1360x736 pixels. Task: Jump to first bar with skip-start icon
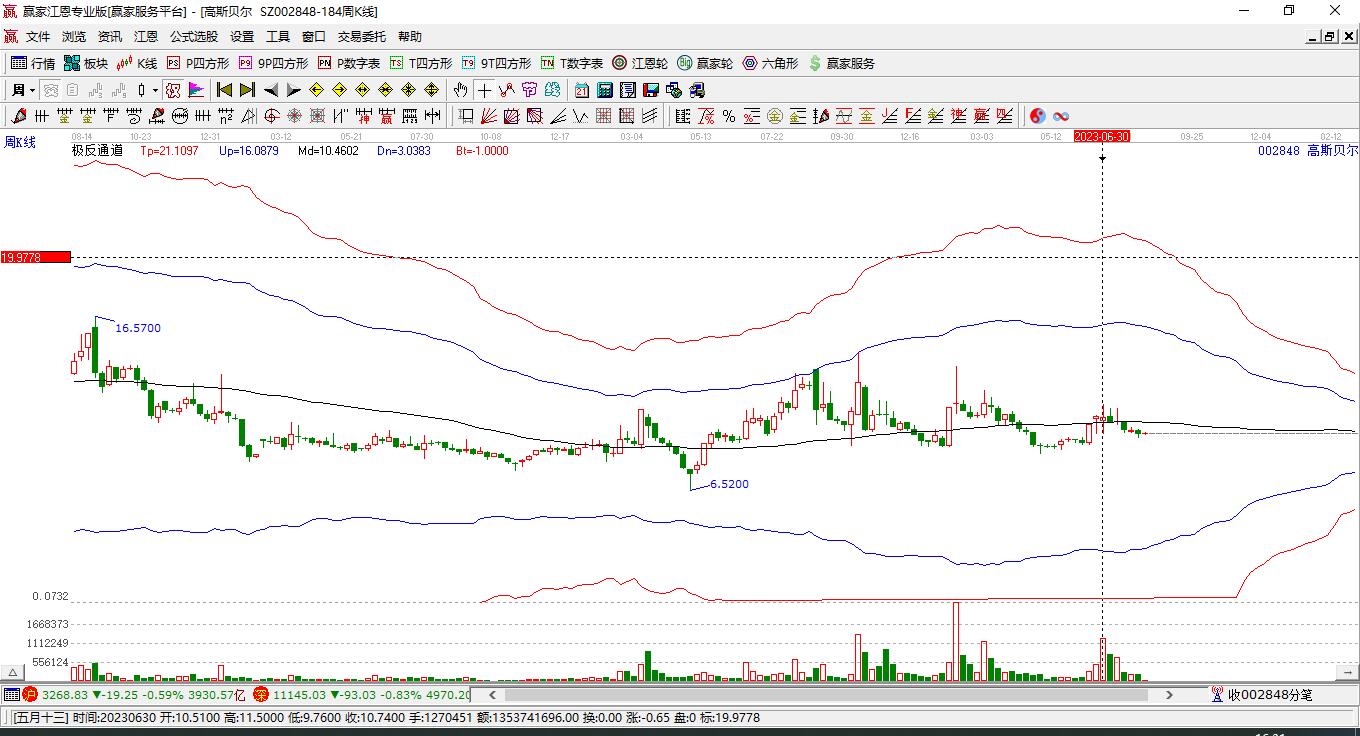tap(225, 90)
